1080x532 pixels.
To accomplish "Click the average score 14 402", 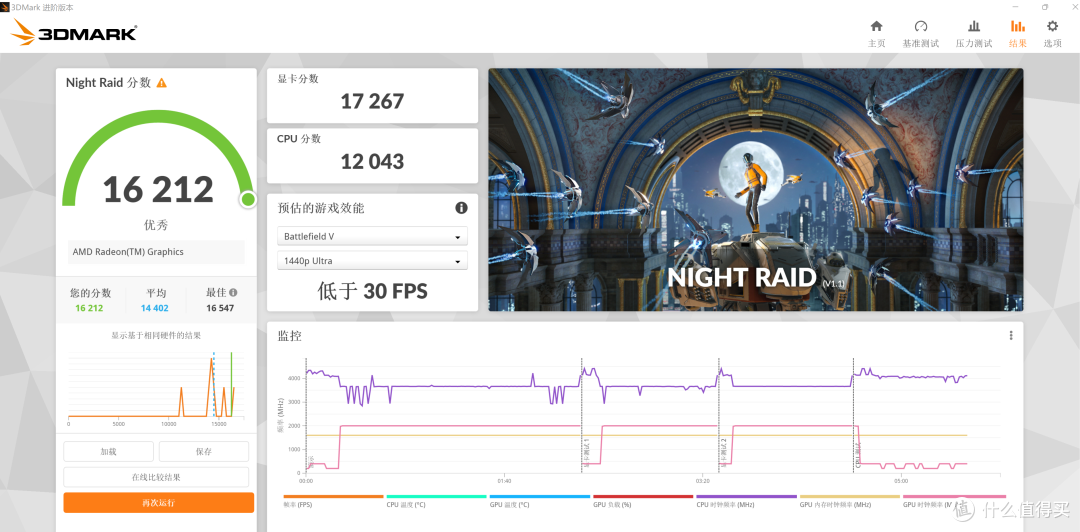I will (x=155, y=308).
